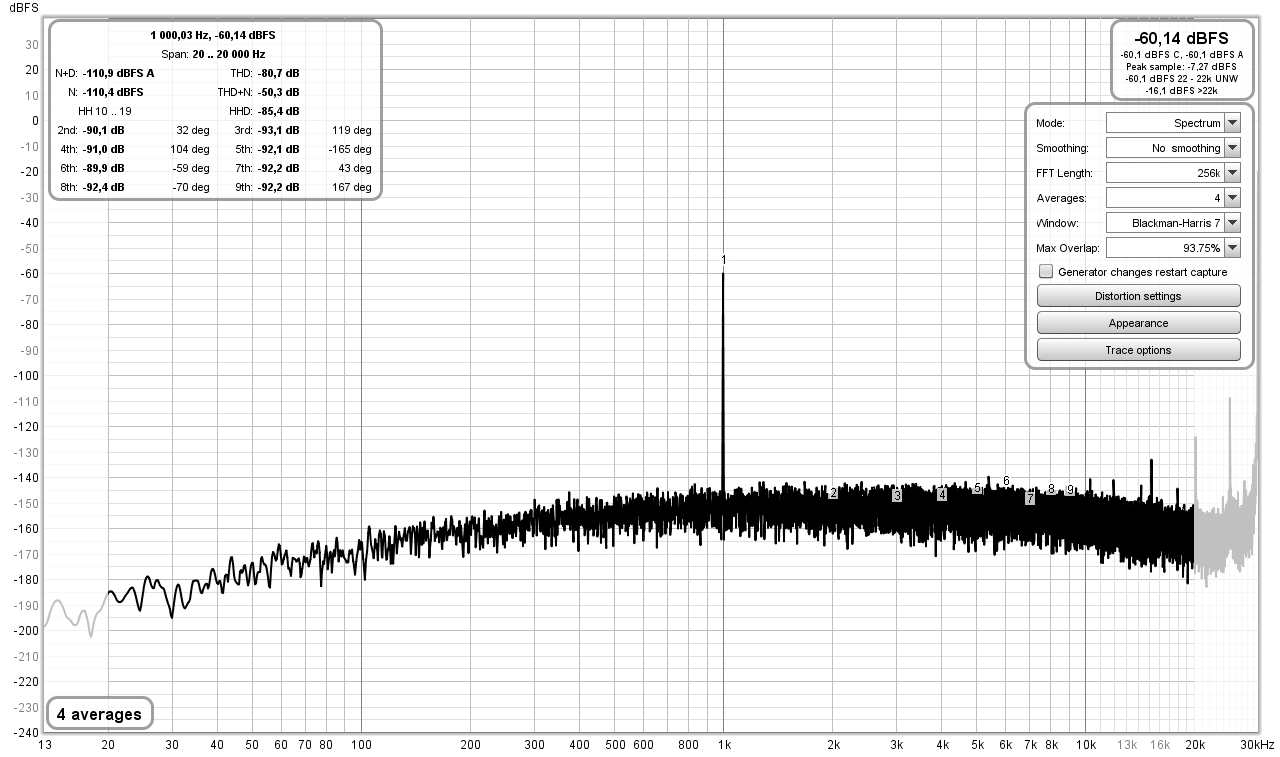Click the Distortion settings button
The image size is (1280, 757).
point(1138,296)
